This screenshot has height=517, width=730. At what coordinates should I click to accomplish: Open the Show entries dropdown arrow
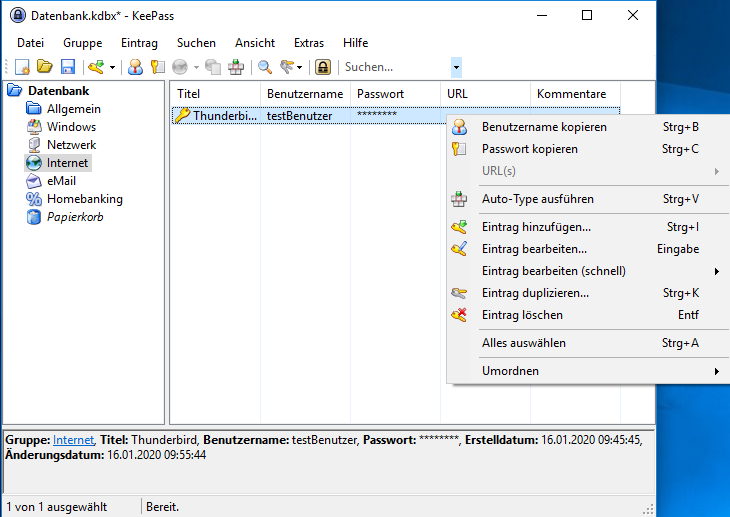[299, 68]
